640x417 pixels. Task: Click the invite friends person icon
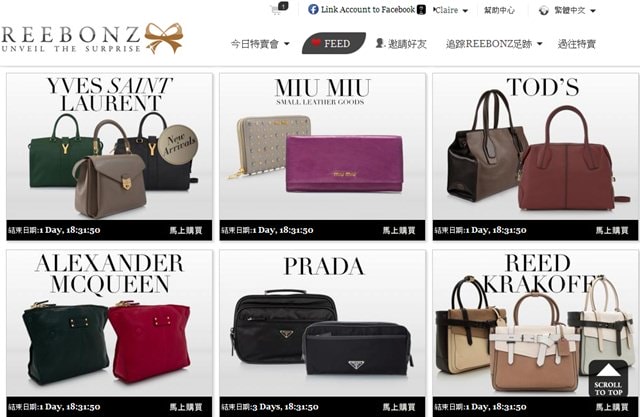coord(380,43)
